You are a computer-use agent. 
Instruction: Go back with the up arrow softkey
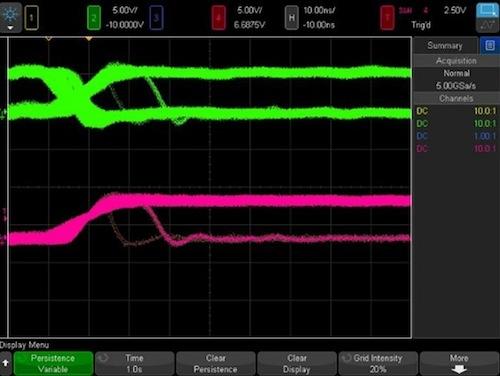point(6,363)
